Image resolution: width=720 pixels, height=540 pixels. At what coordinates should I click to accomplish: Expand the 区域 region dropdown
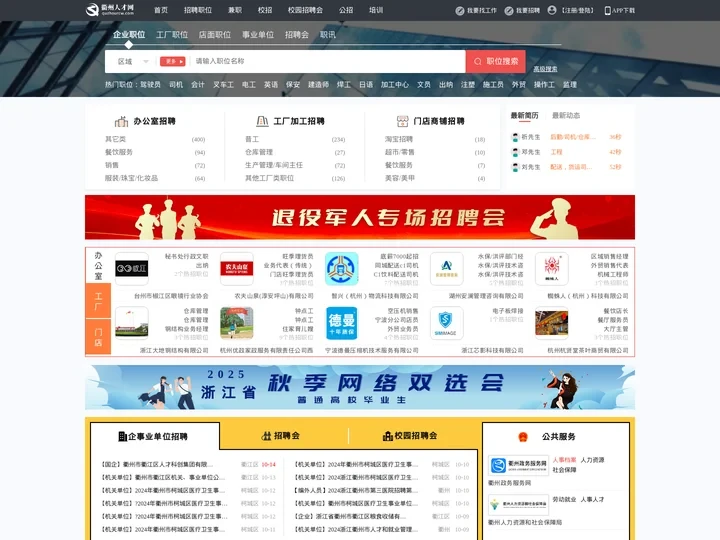(x=133, y=62)
